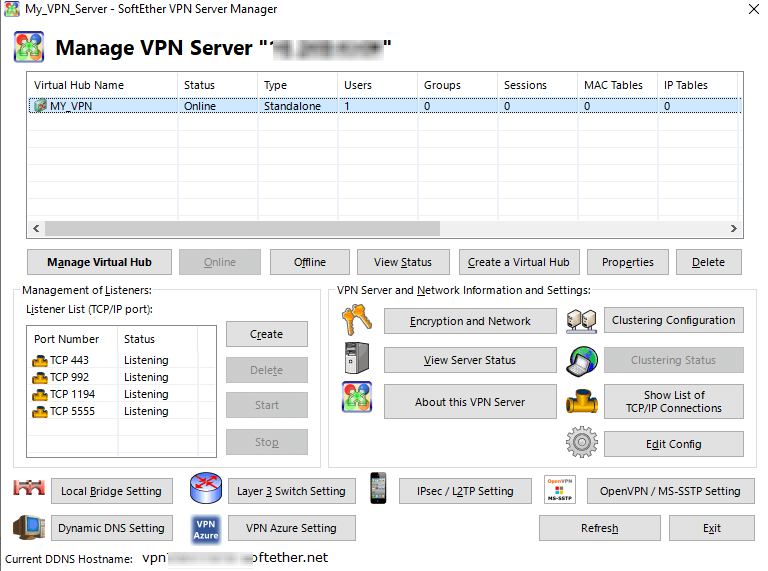Show List of TCP/IP Connections

tap(674, 402)
